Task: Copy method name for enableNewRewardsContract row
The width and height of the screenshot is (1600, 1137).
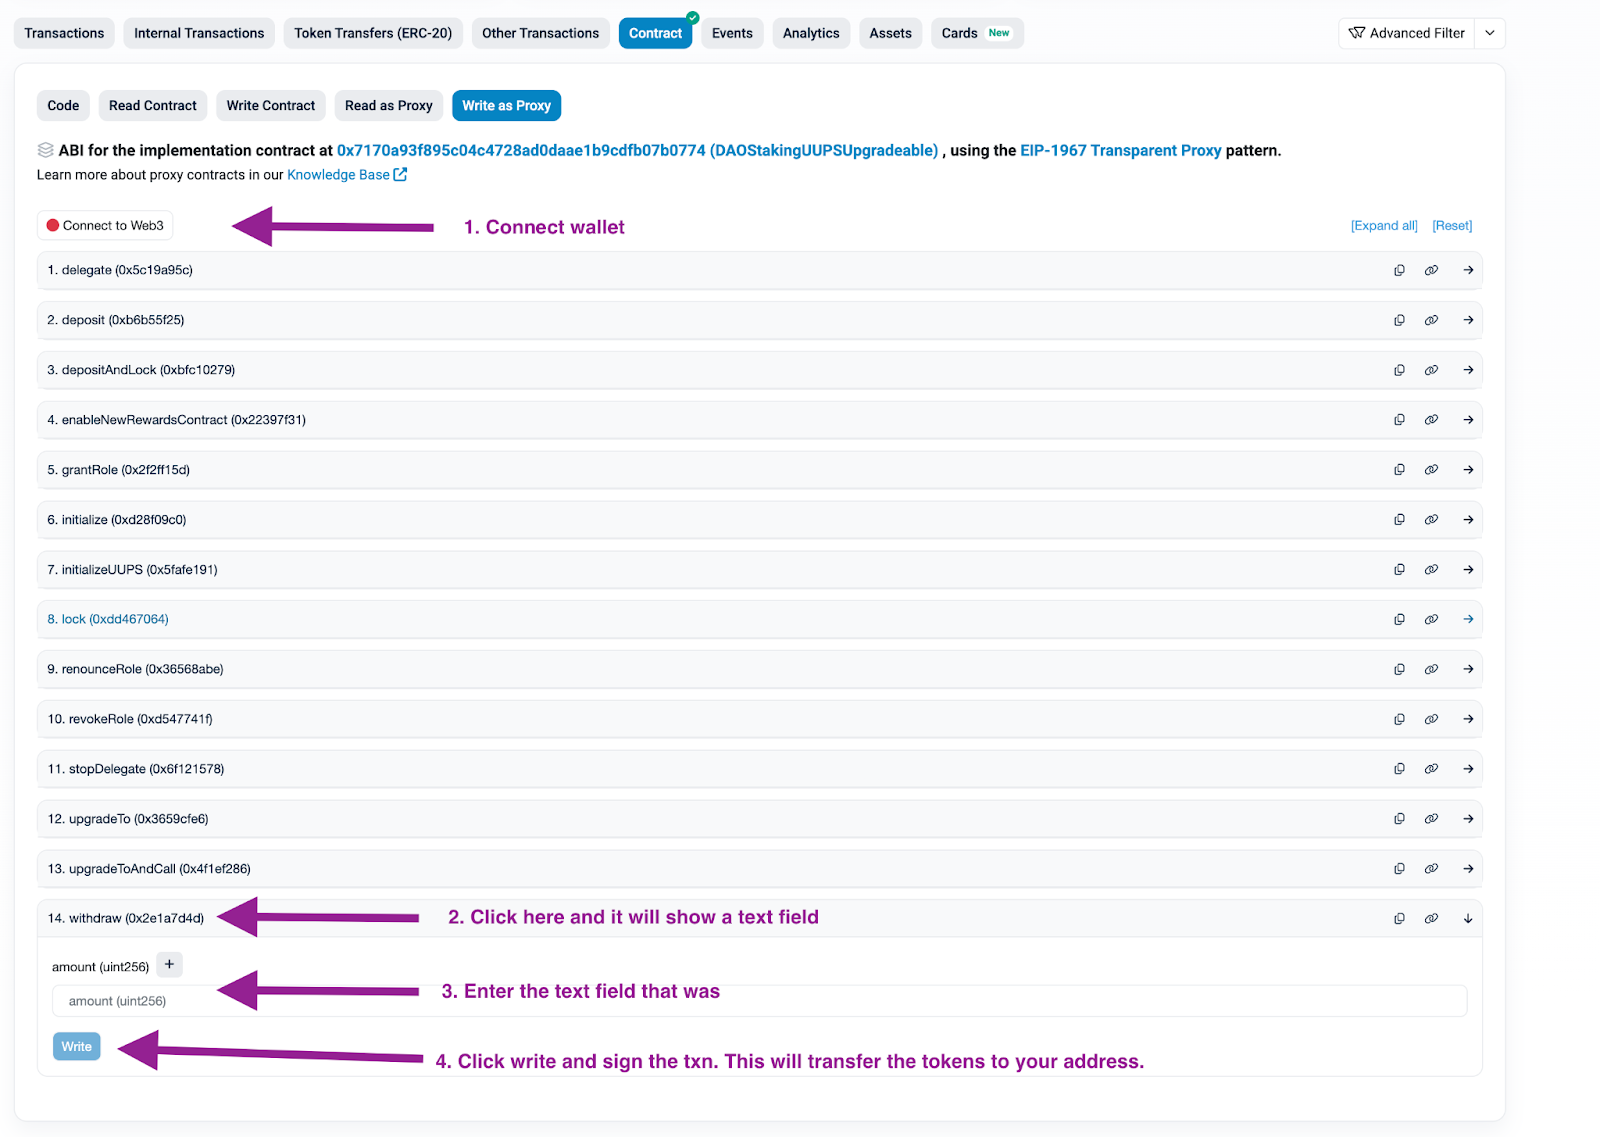Action: click(1399, 420)
